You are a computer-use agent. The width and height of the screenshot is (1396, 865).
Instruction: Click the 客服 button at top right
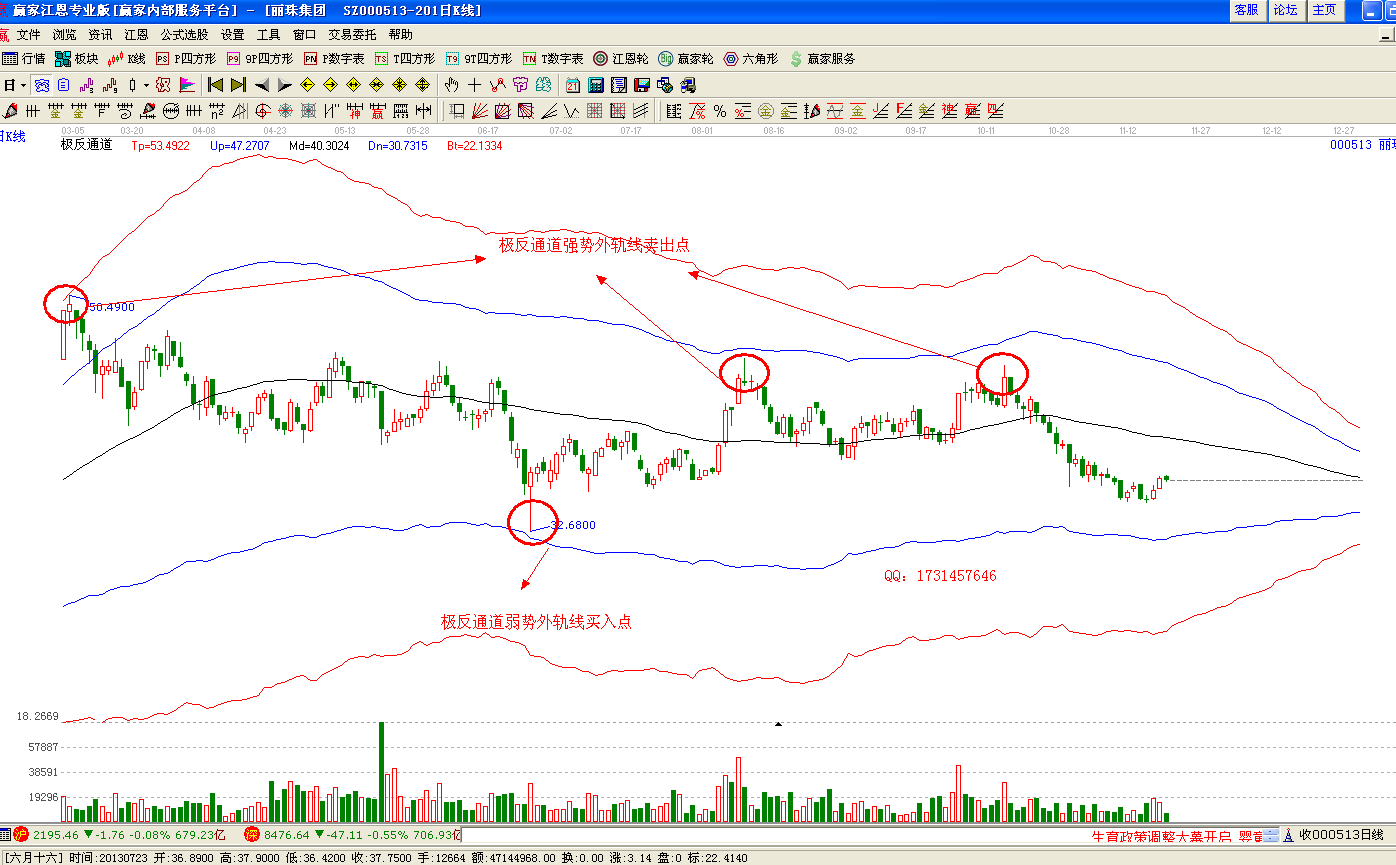(1246, 10)
